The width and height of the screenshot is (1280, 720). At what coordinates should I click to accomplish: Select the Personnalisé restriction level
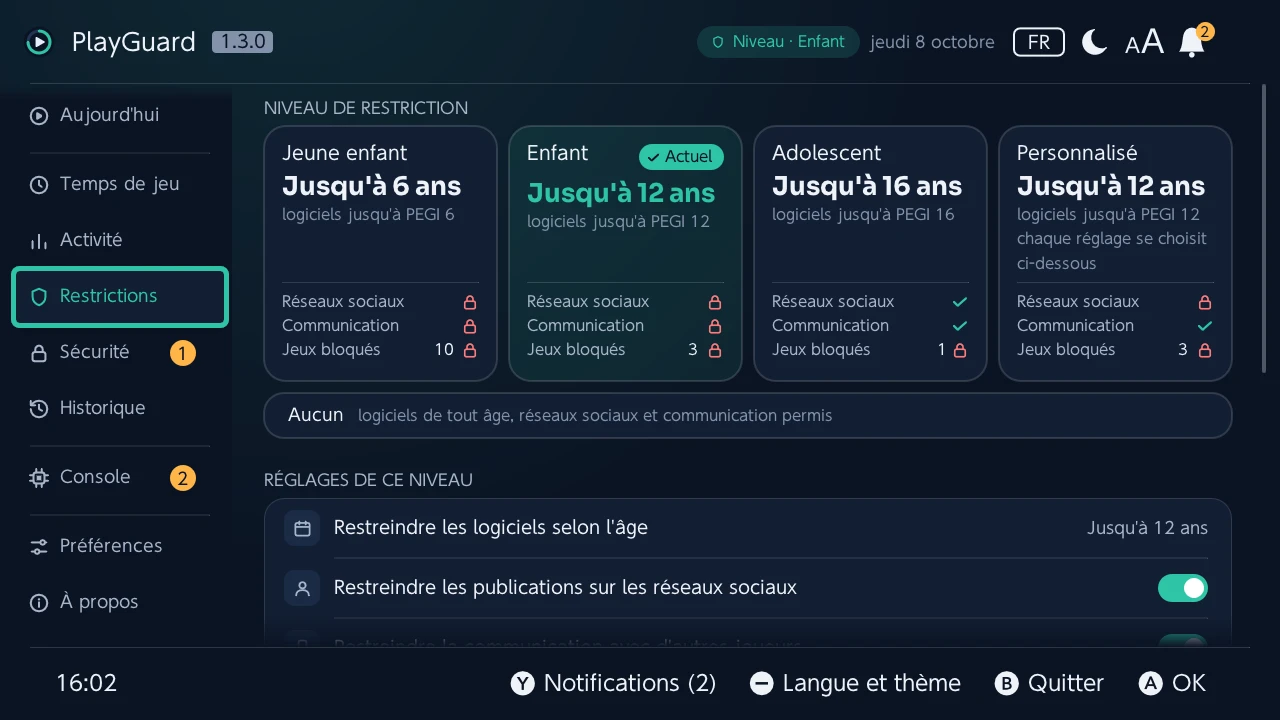pyautogui.click(x=1115, y=253)
